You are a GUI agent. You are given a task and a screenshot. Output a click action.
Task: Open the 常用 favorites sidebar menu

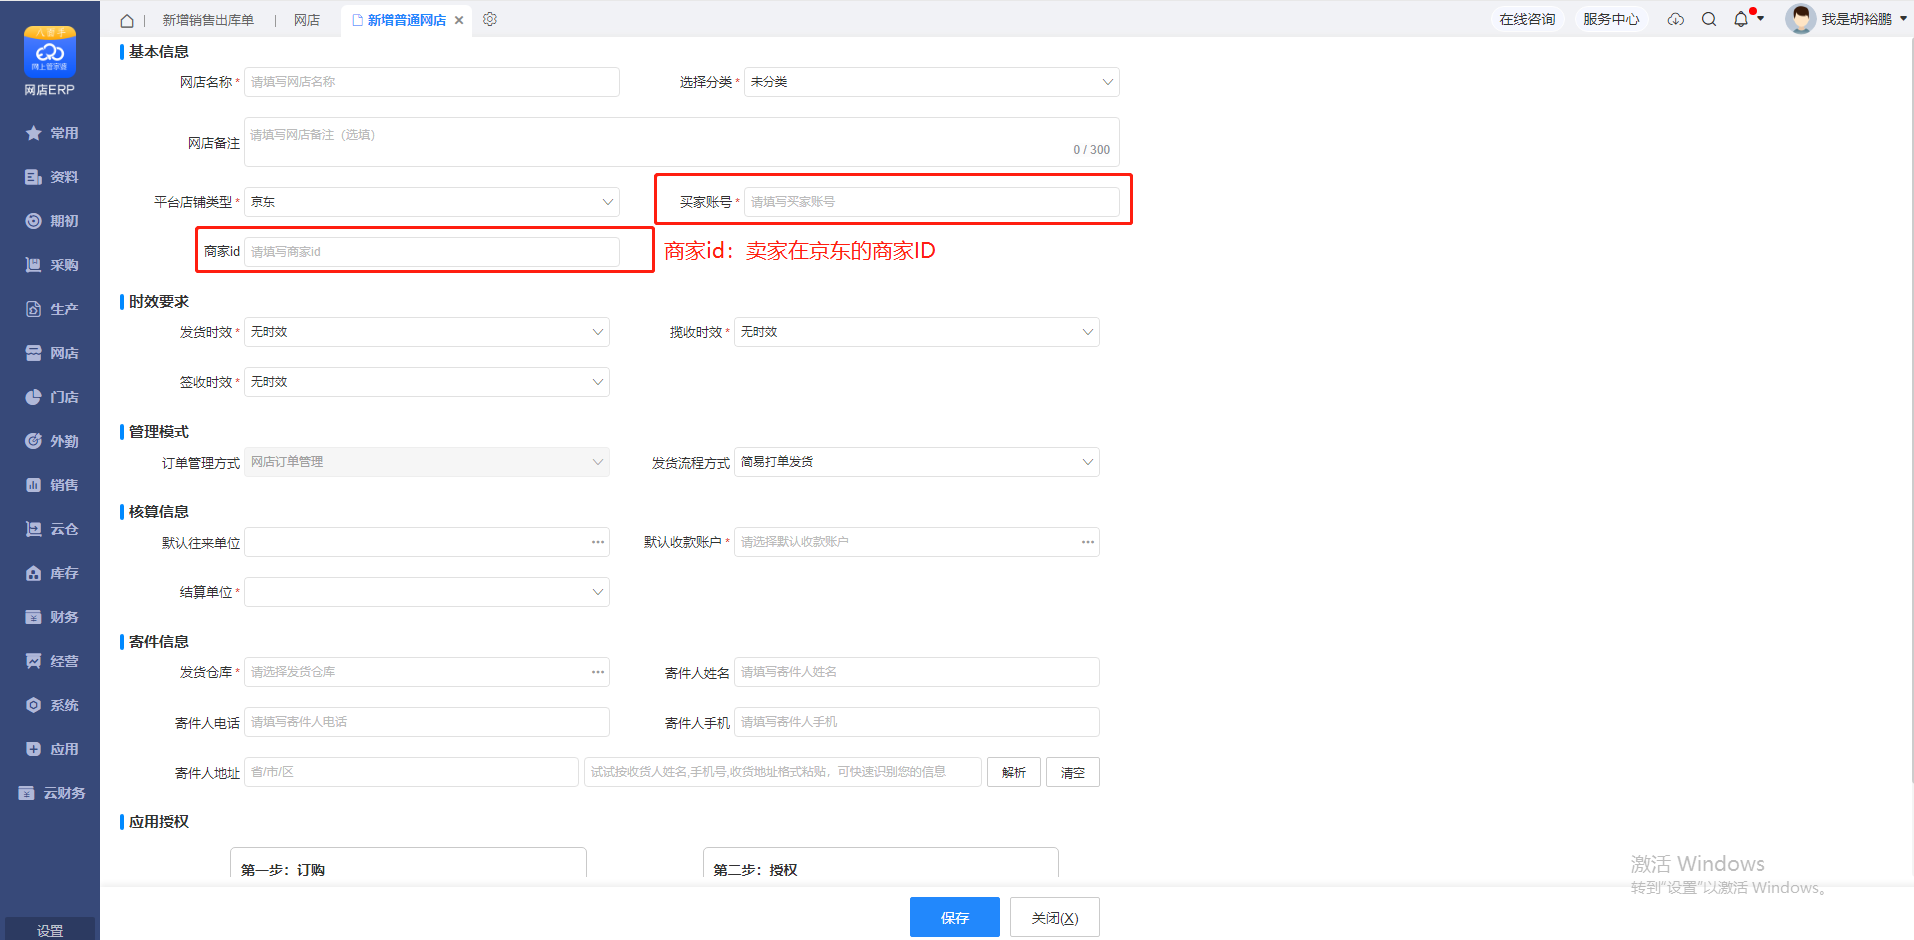click(x=50, y=133)
